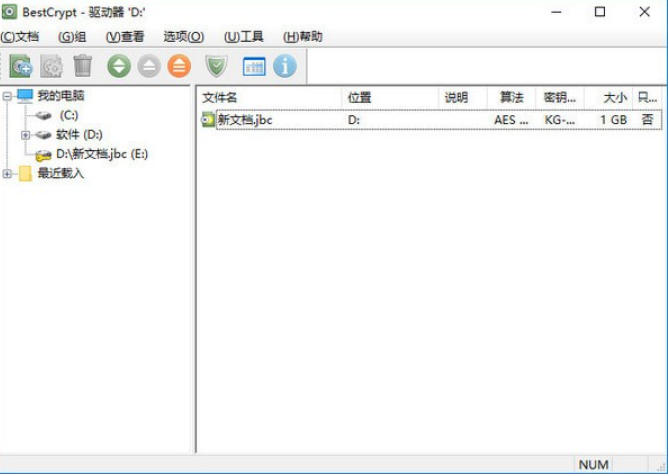
Task: Click the 否 read-only cell
Action: pos(647,119)
